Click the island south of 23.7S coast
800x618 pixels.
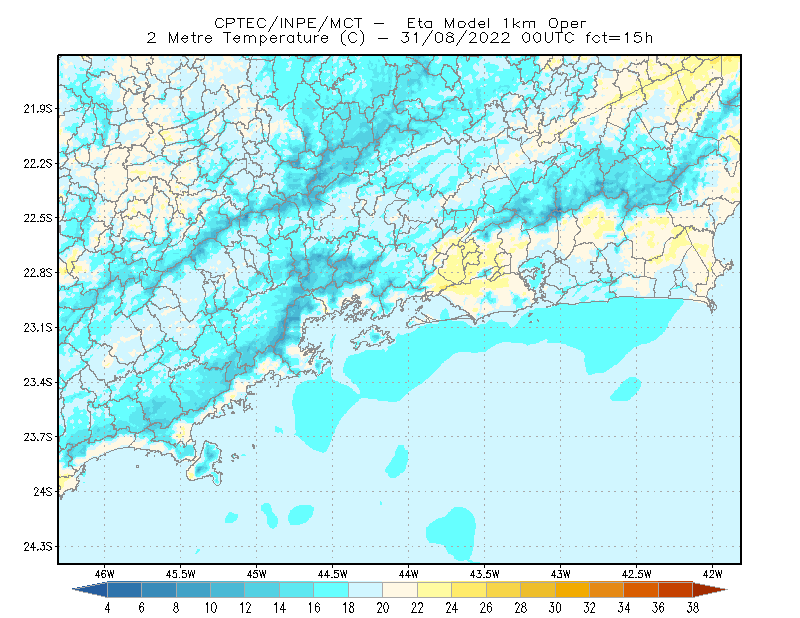[206, 462]
